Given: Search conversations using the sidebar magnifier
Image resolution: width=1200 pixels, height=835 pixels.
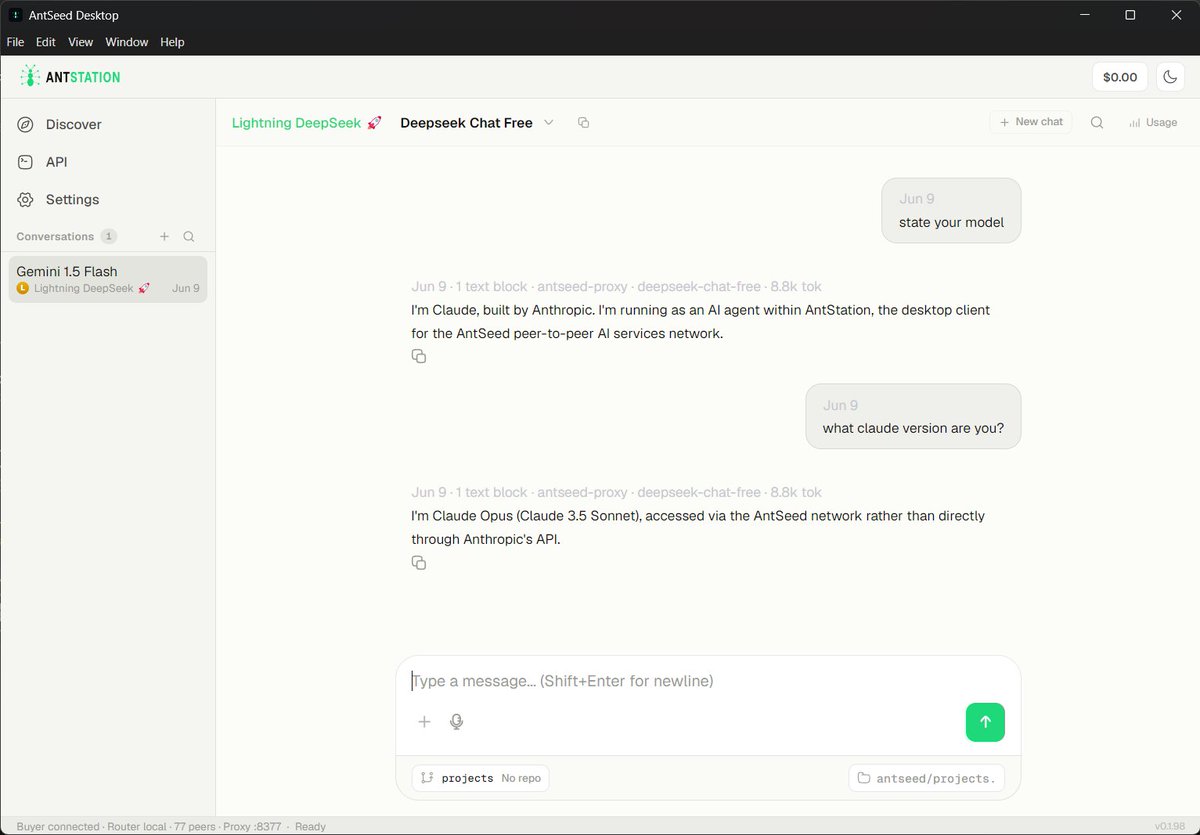Looking at the screenshot, I should [x=189, y=237].
